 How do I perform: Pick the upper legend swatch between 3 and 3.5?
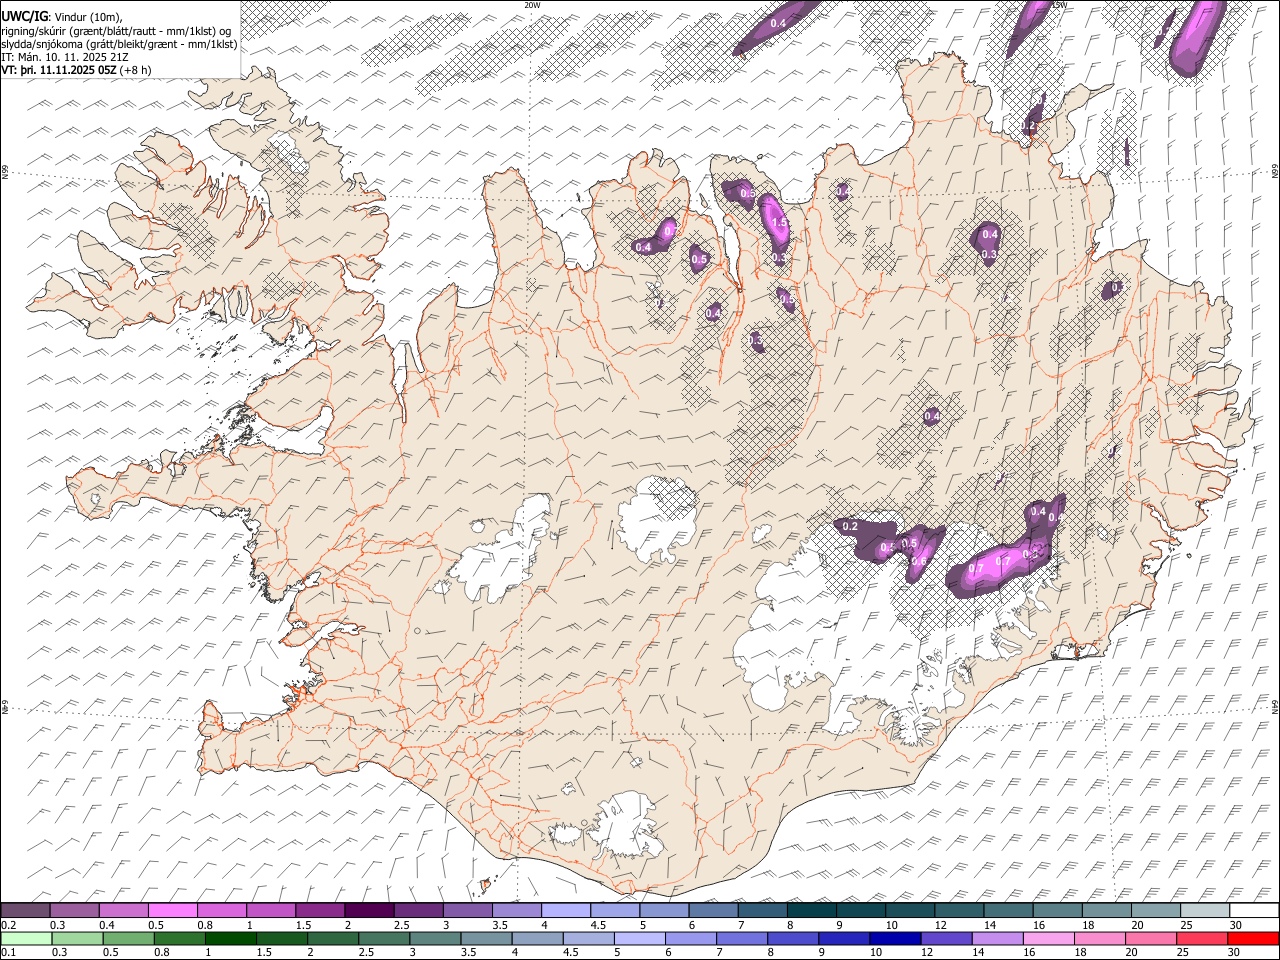click(467, 910)
